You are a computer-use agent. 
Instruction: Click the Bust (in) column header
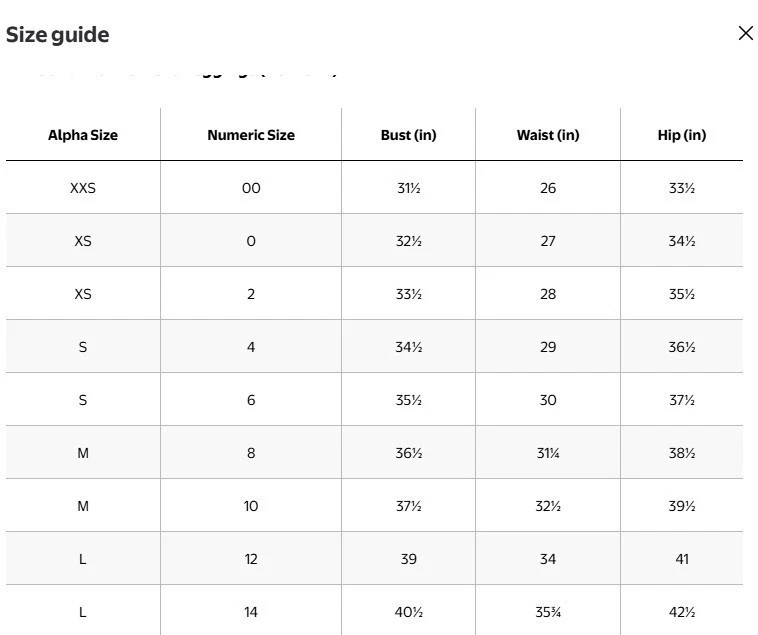(408, 135)
